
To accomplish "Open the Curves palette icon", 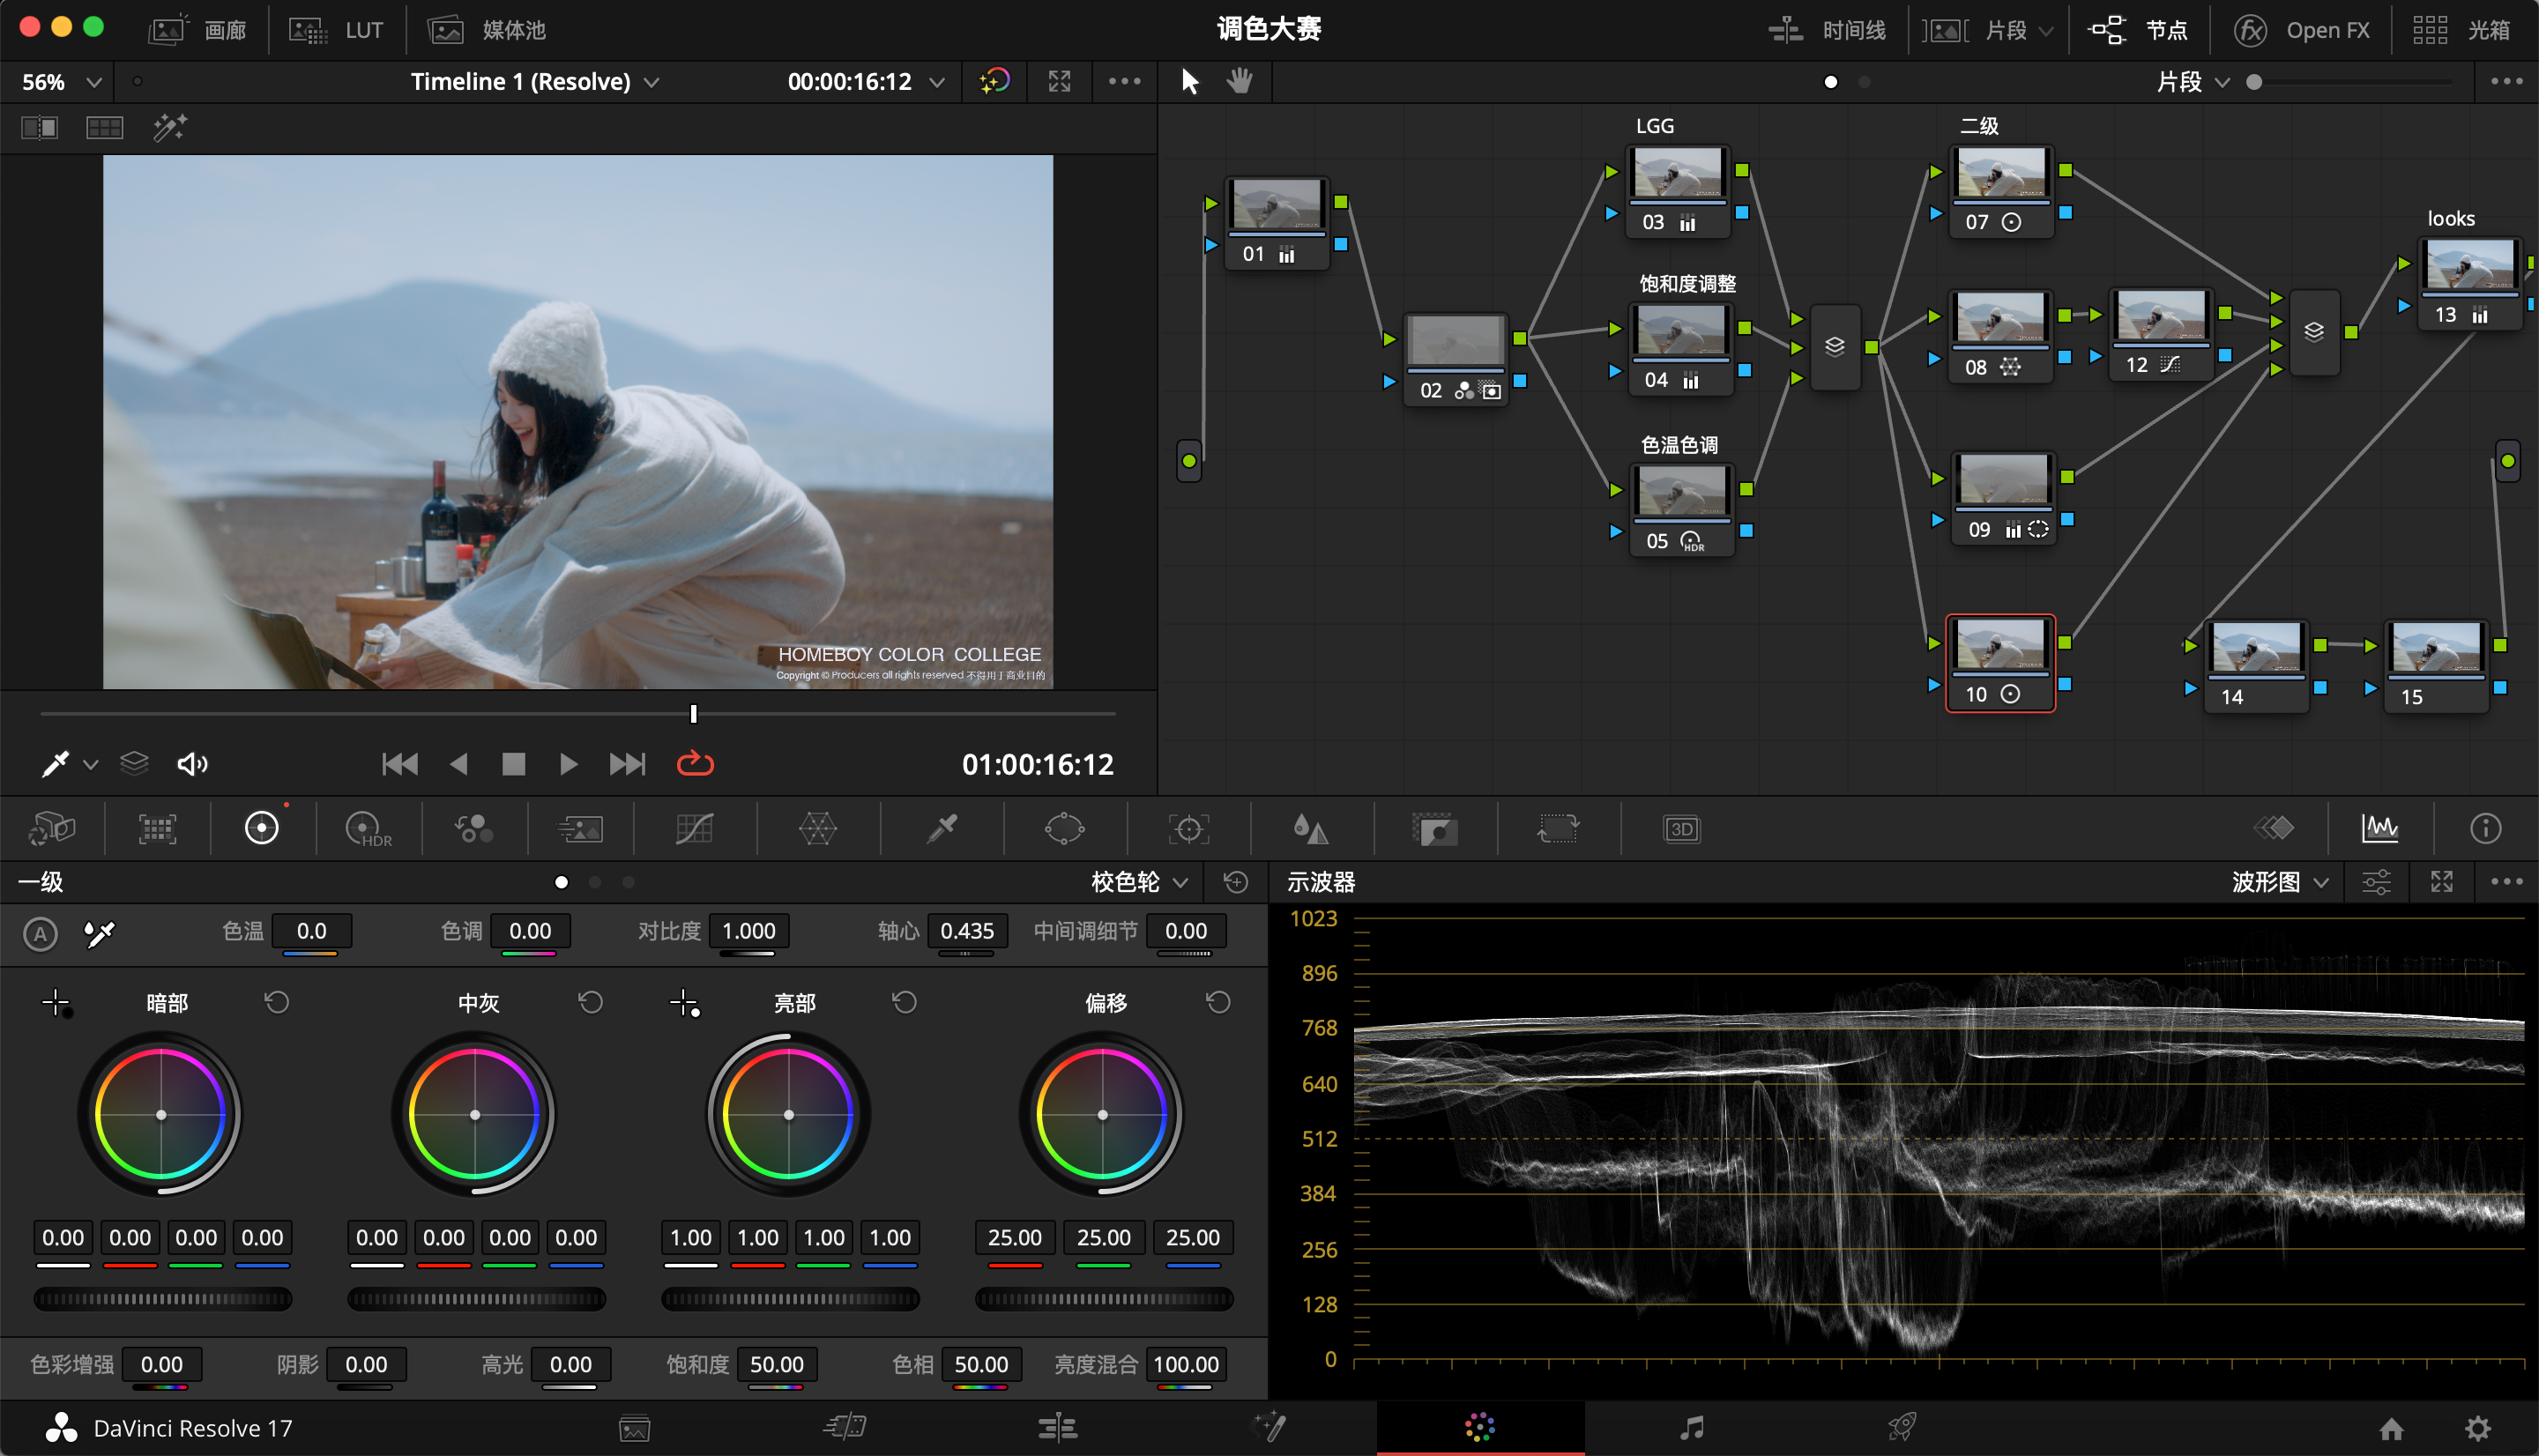I will pos(693,829).
